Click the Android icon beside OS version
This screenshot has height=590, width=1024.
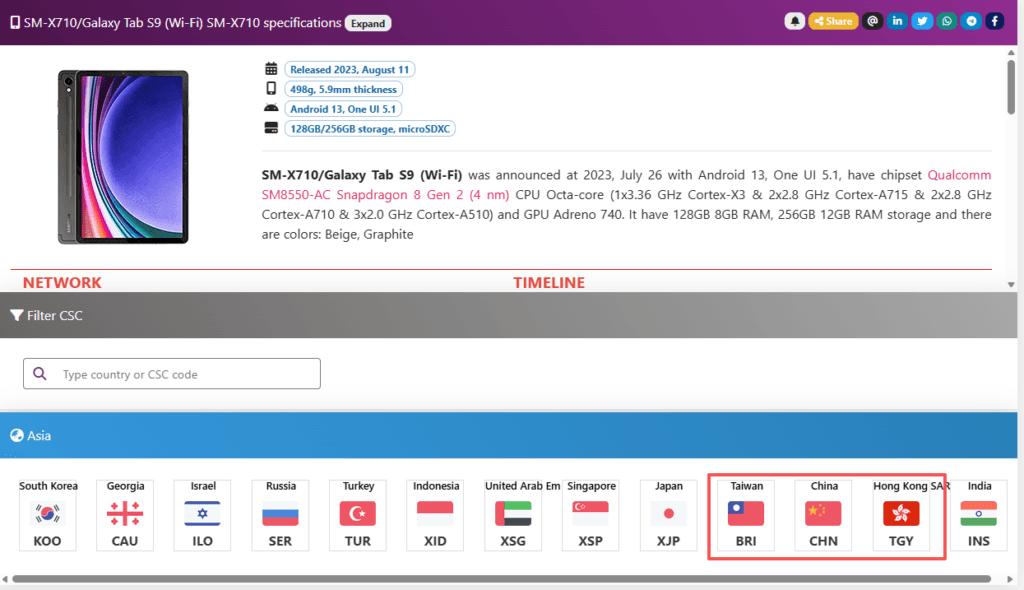(x=271, y=108)
